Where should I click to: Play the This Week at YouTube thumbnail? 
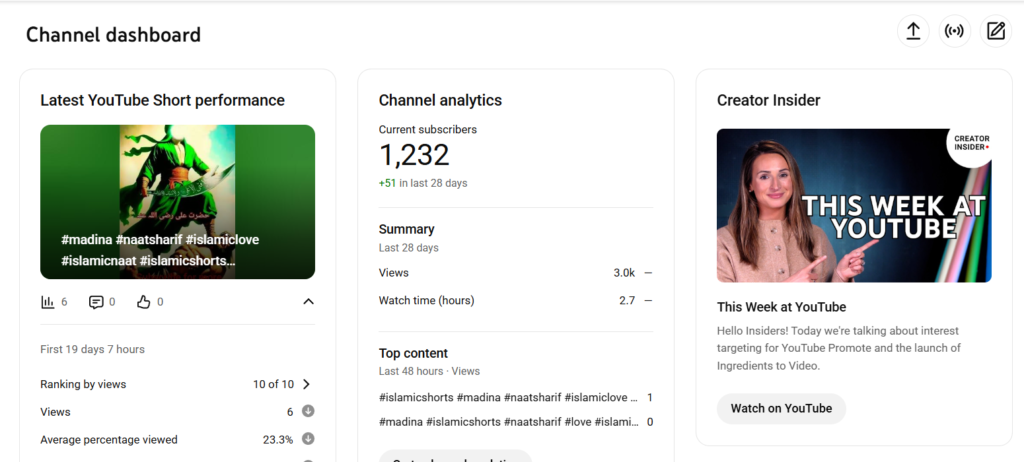point(854,205)
